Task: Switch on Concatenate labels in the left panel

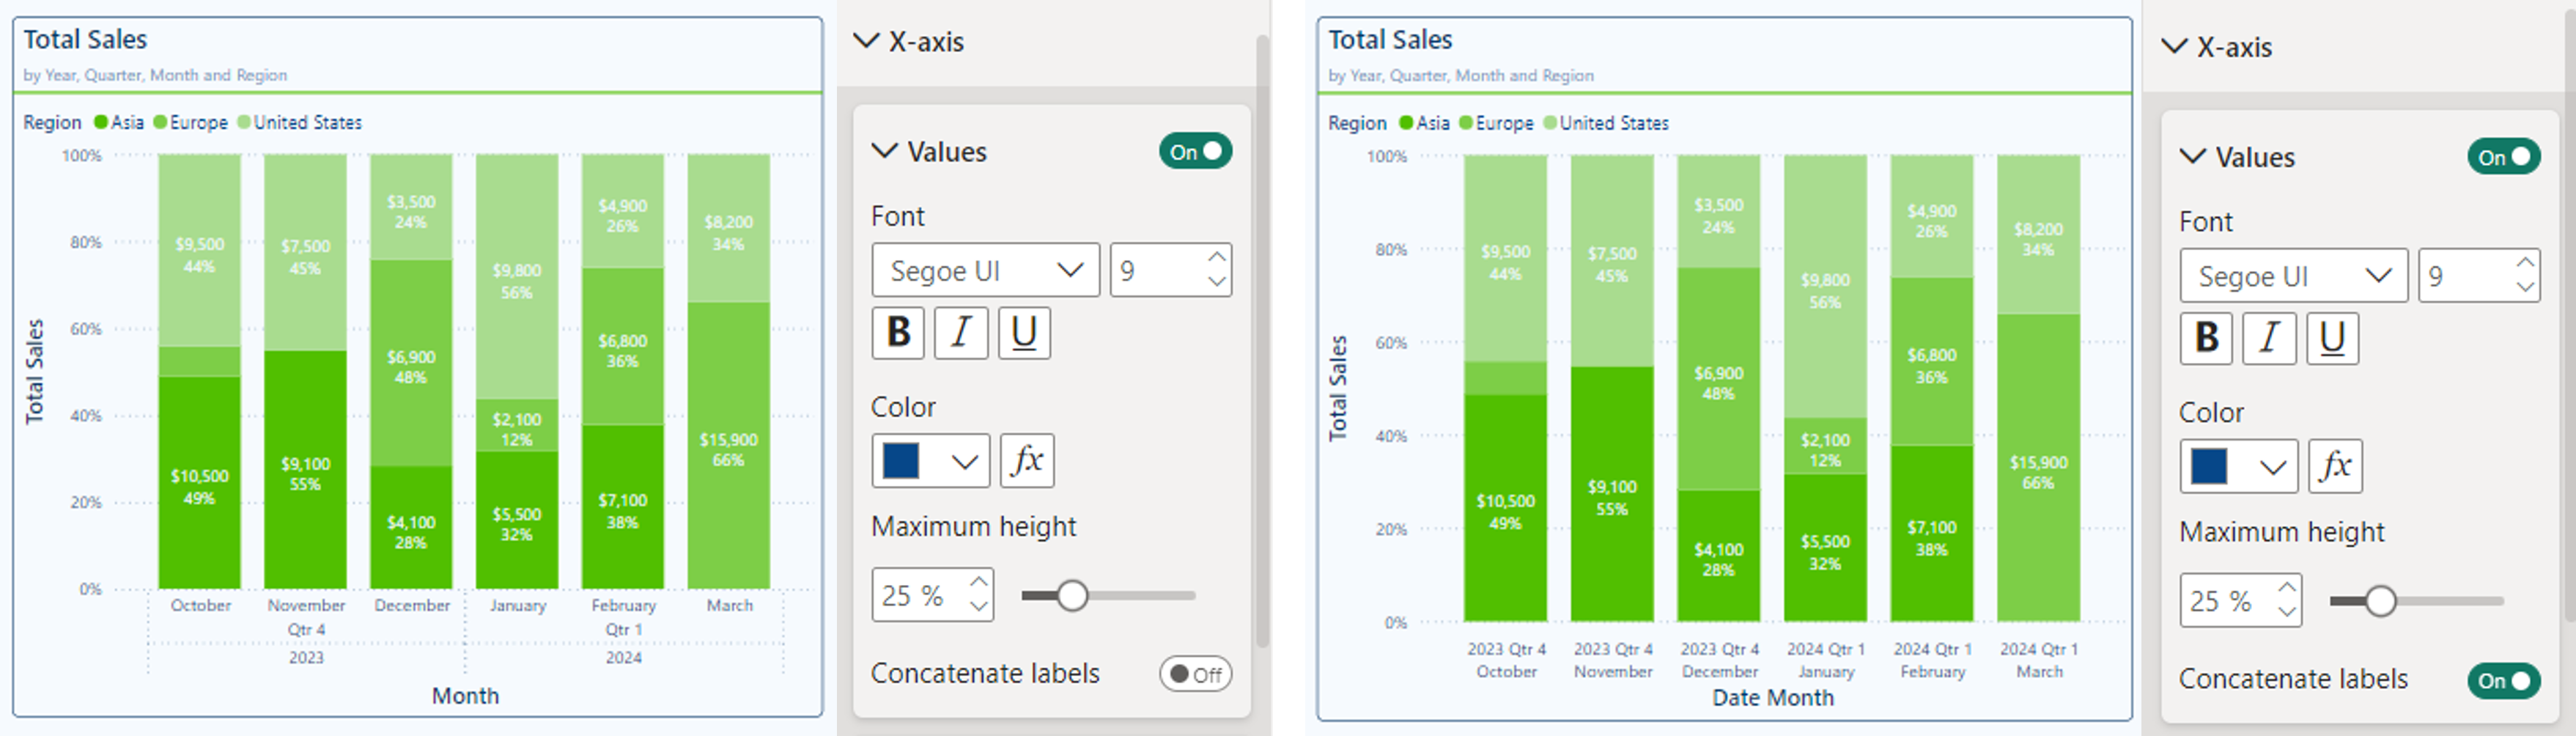Action: 1196,674
